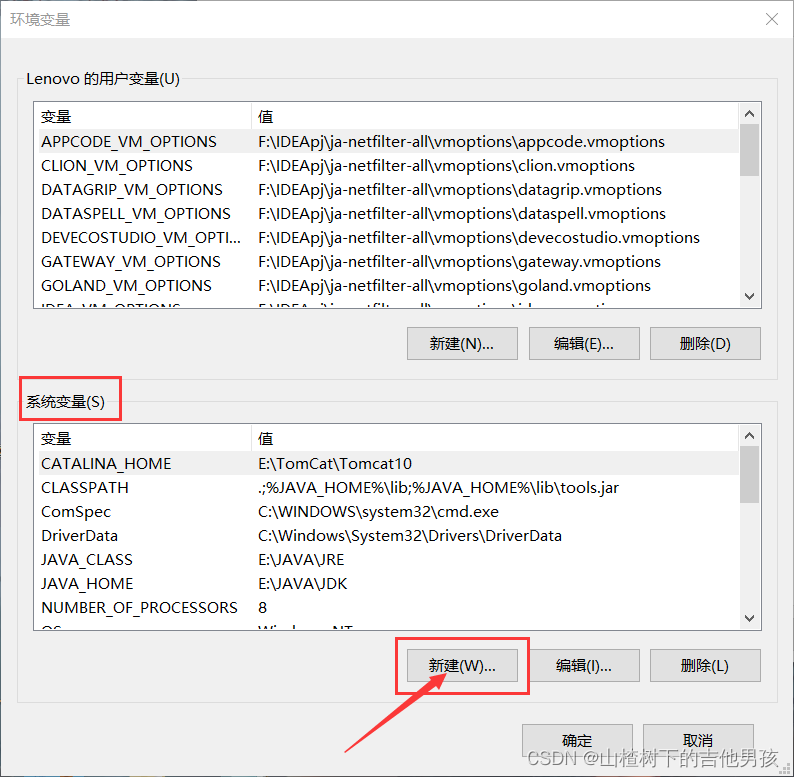Click down arrow of user variables scrollbar

[749, 296]
